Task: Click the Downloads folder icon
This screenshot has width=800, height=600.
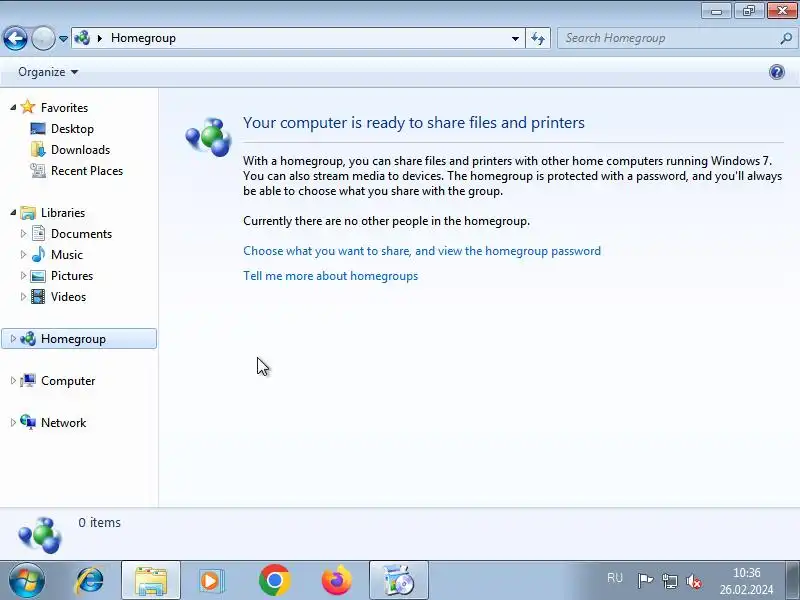Action: click(x=38, y=149)
